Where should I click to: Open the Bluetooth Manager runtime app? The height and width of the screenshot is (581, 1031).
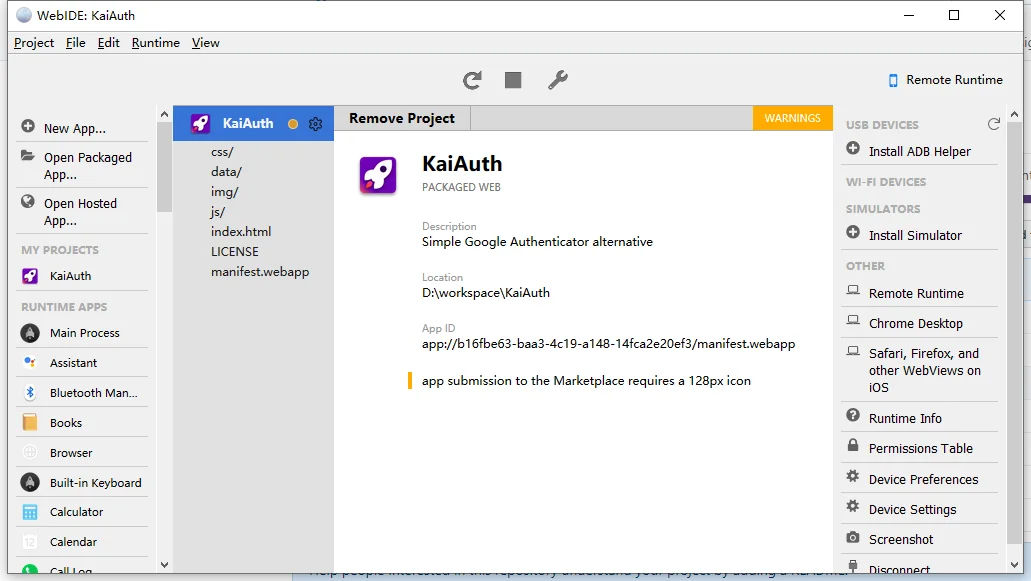point(93,393)
